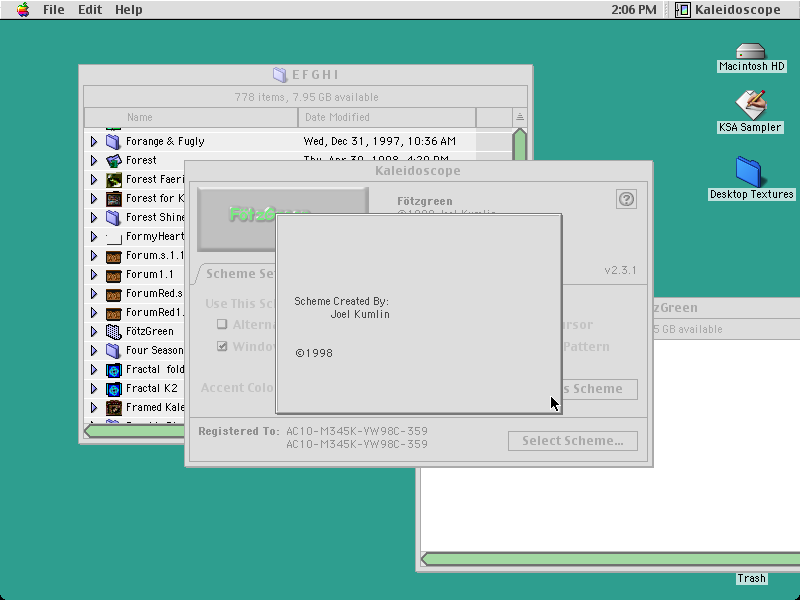Click the "778 items, 7.95 GB available" status text
Viewport: 800px width, 600px height.
pyautogui.click(x=306, y=97)
